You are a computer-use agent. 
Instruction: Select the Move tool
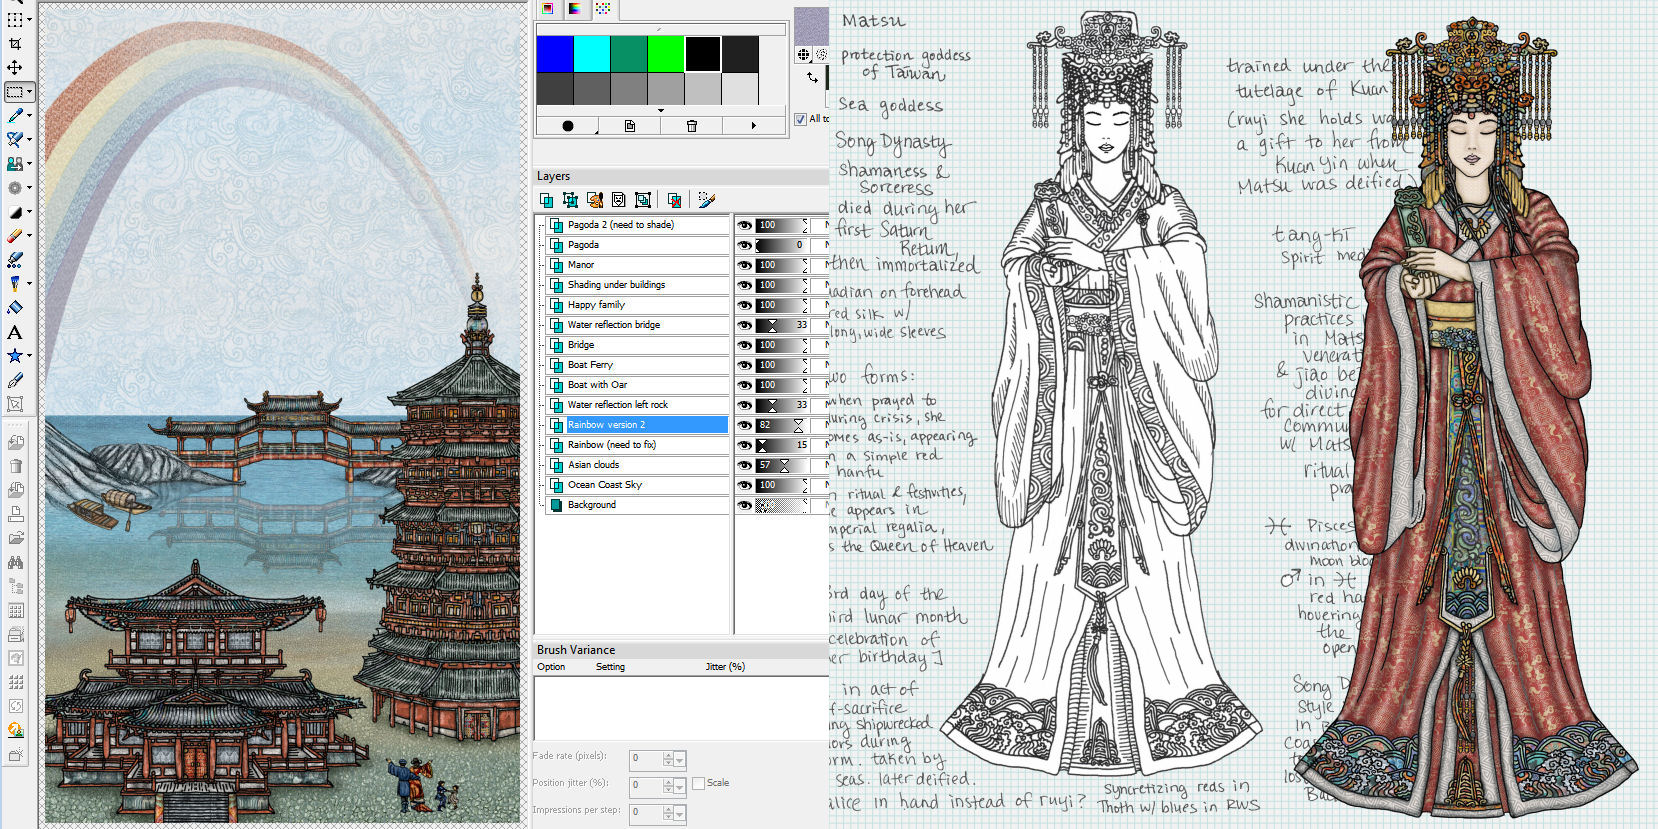pyautogui.click(x=15, y=68)
